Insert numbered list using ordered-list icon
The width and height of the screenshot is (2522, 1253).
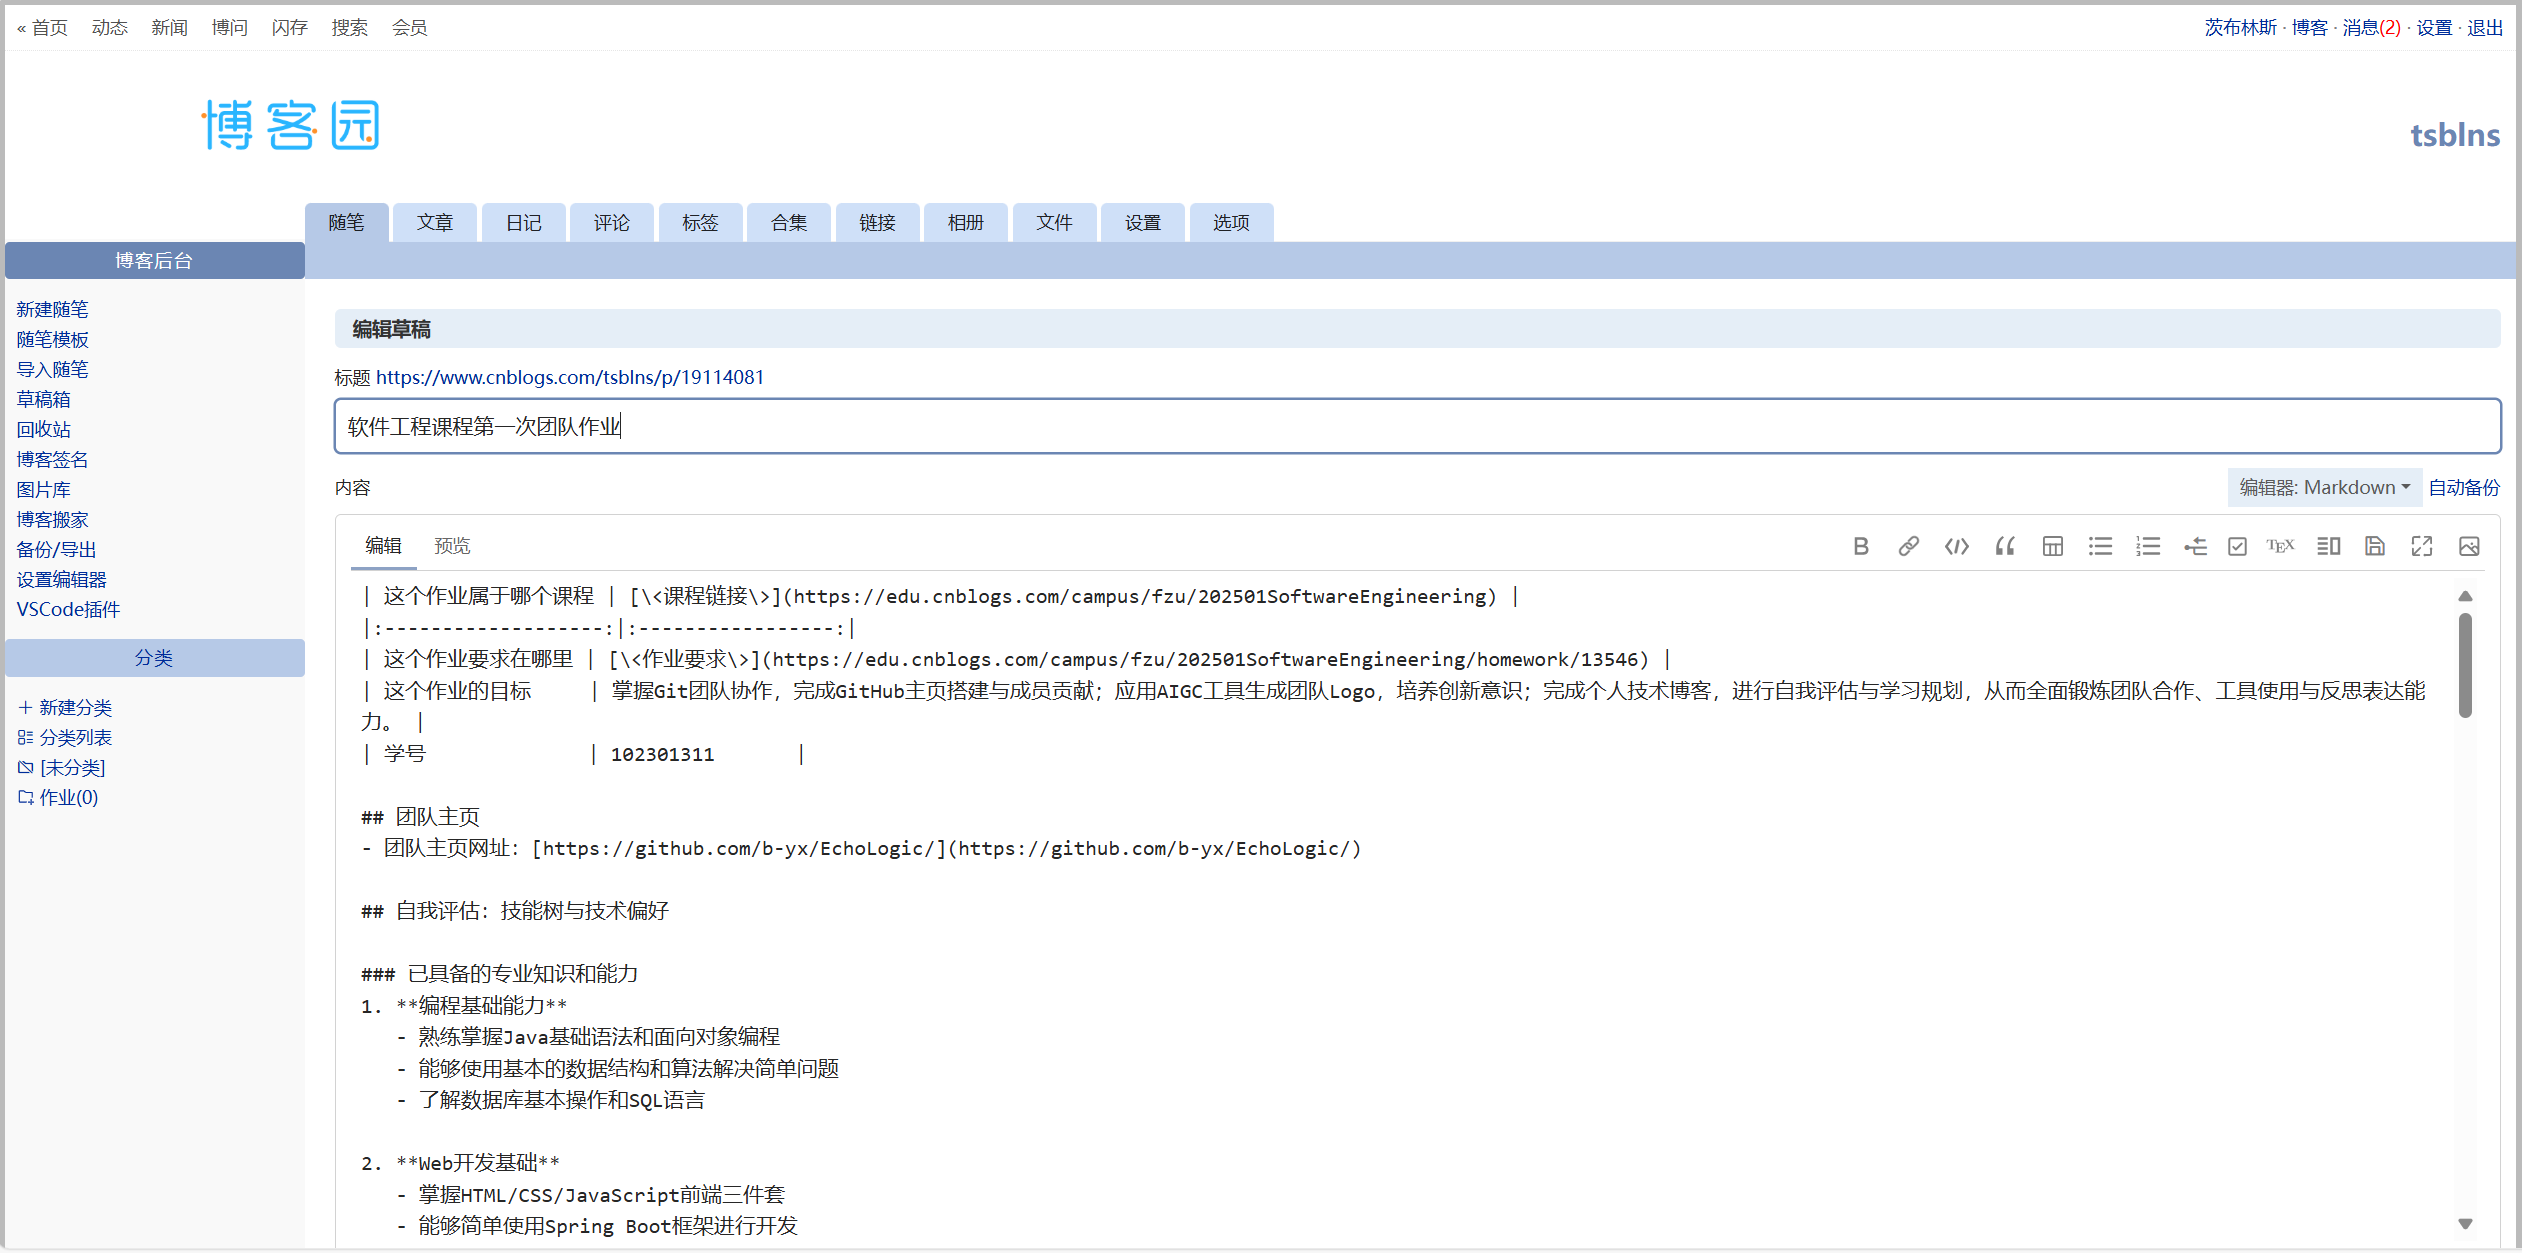pyautogui.click(x=2148, y=546)
